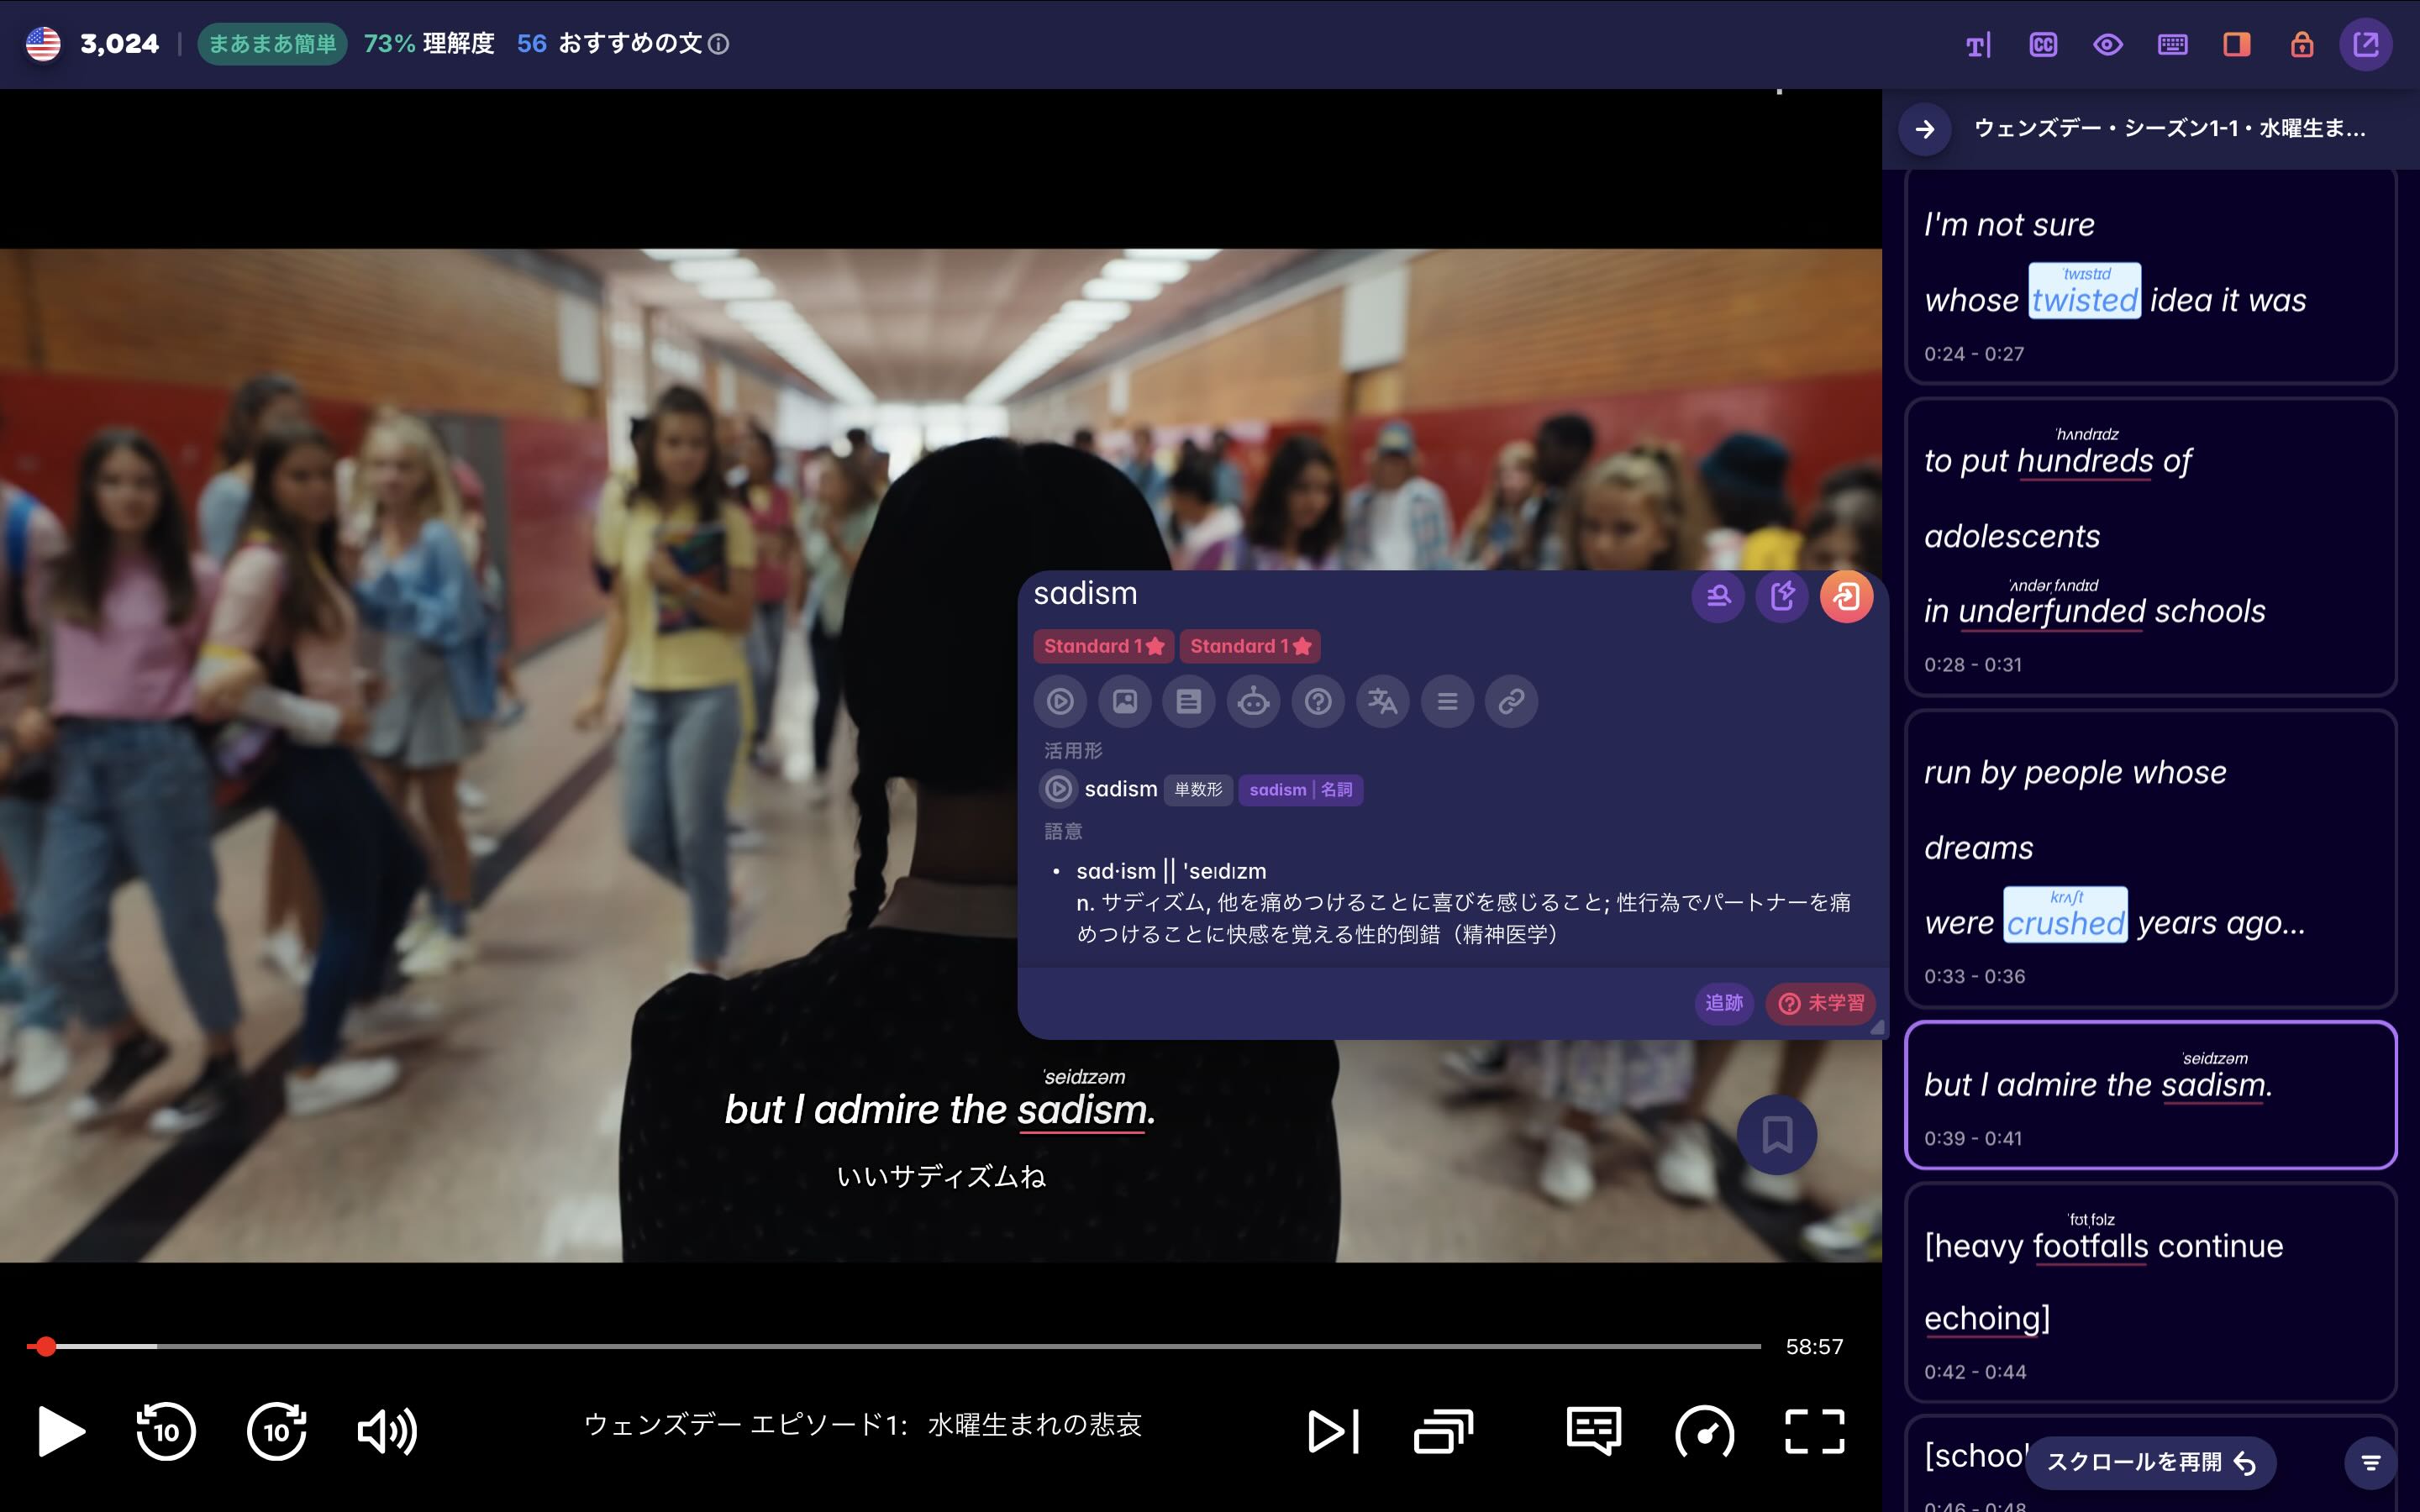Click the eye icon to hide subtitles

2107,44
